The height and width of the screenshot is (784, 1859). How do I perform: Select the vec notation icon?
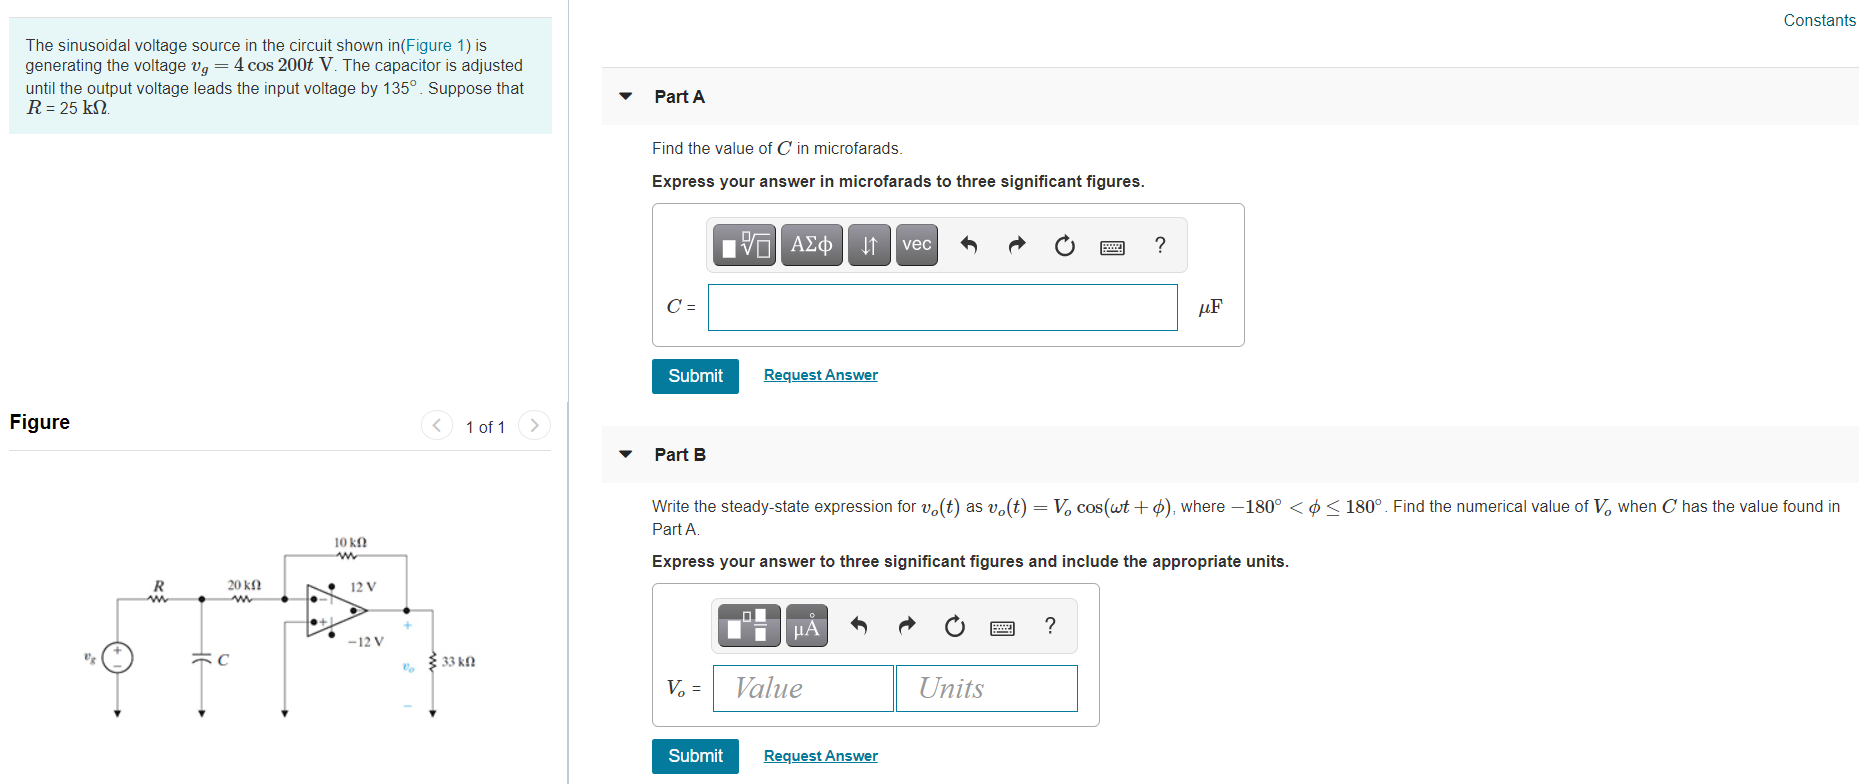click(916, 244)
